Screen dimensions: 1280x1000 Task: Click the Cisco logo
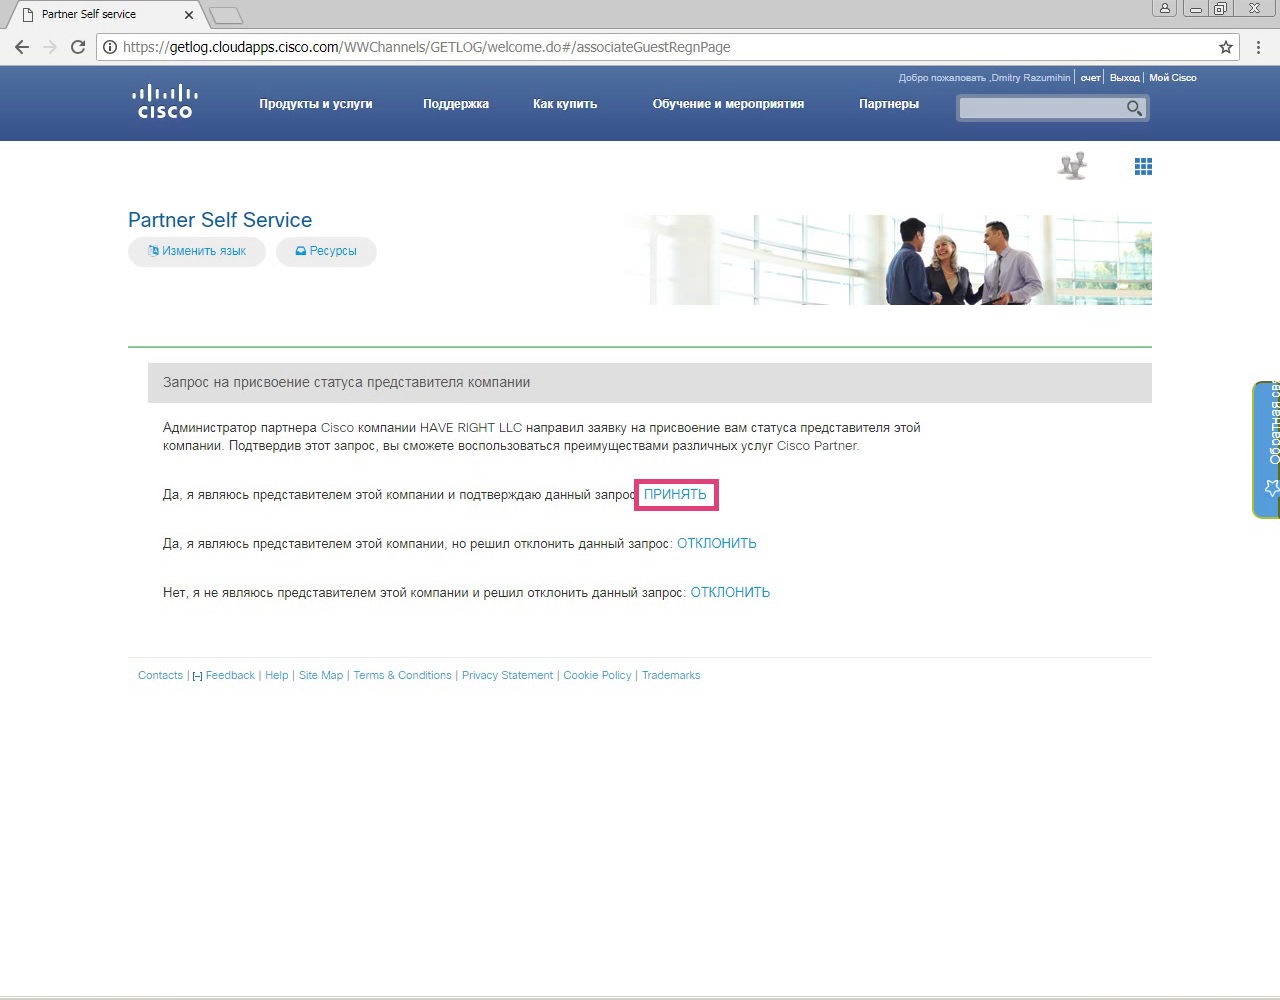[x=165, y=102]
